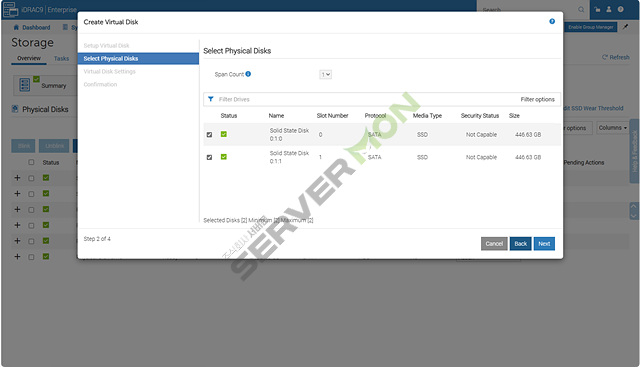Image resolution: width=640 pixels, height=367 pixels.
Task: Click the filter funnel icon in Filter Drives
Action: (211, 99)
